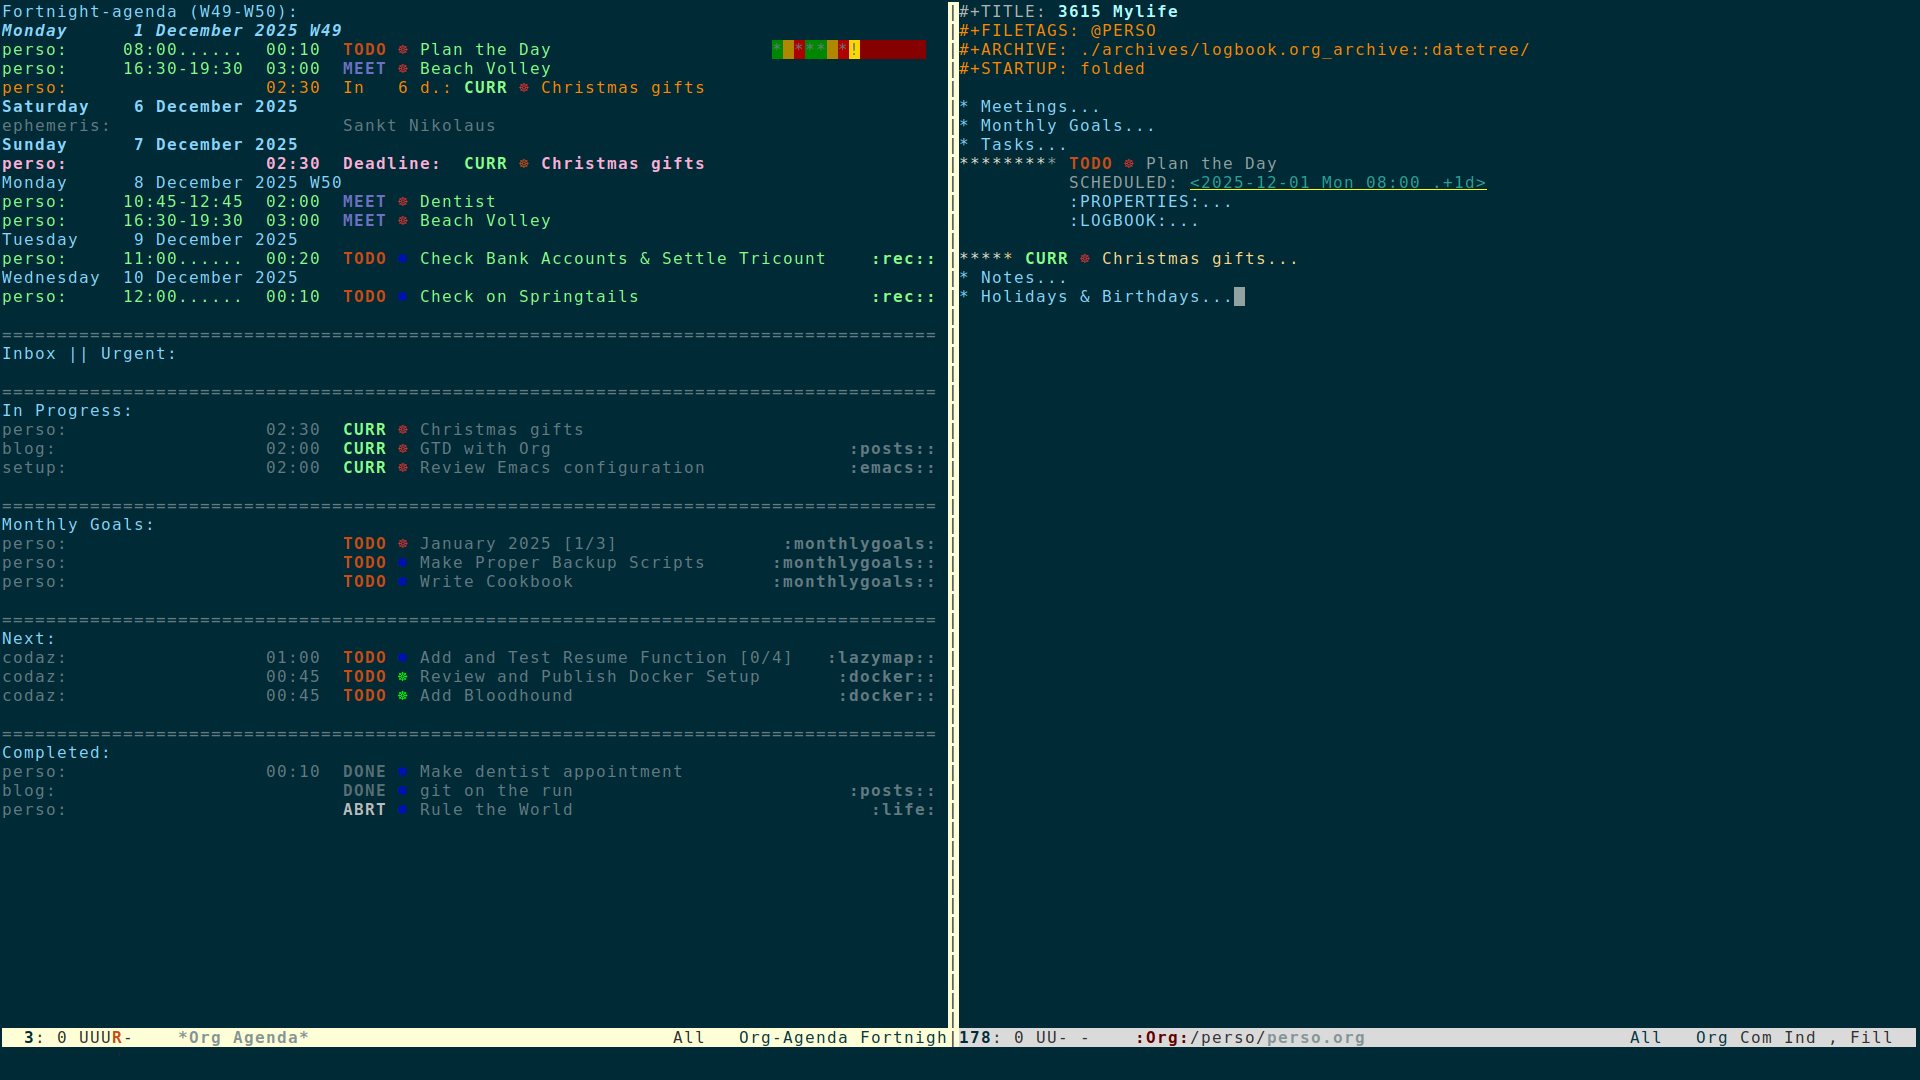Click the priority marker beside GTD with Org

403,449
